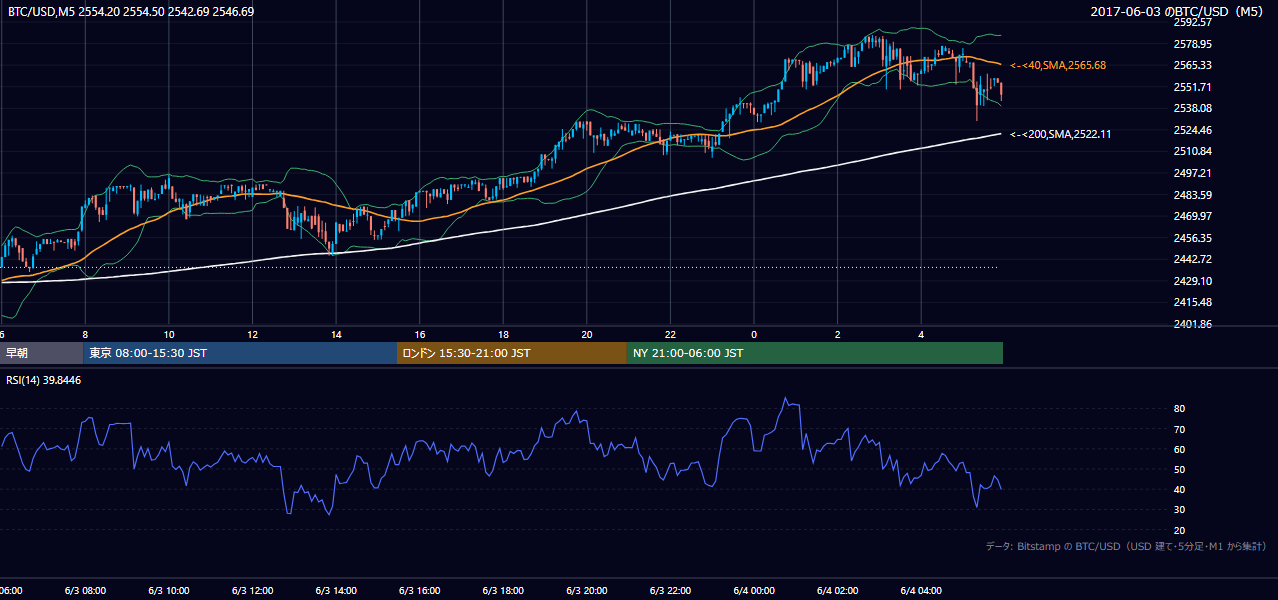The height and width of the screenshot is (600, 1278).
Task: Click RSI axis level 80
Action: [1179, 409]
